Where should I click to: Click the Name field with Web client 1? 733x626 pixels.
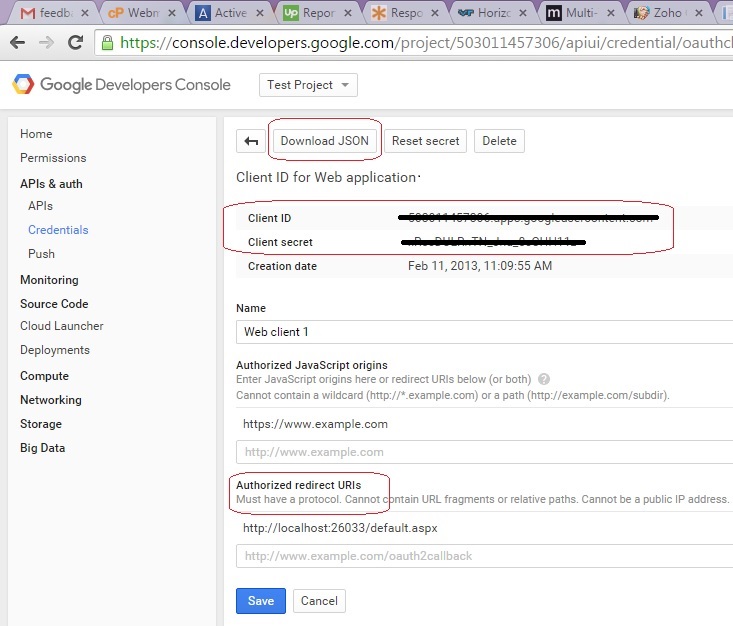[x=484, y=332]
